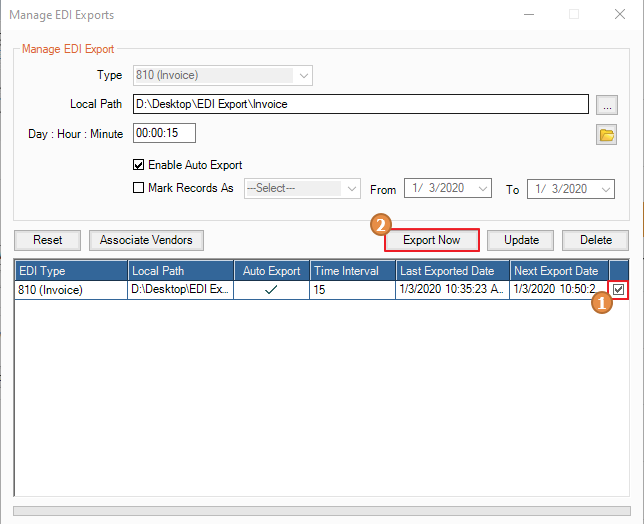Click the EDI Type column header
This screenshot has height=524, width=644.
(71, 271)
